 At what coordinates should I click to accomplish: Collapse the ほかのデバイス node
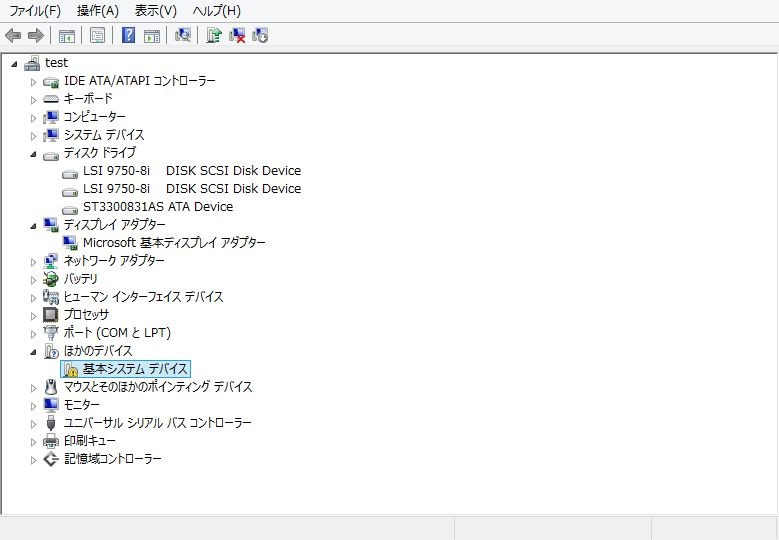33,353
